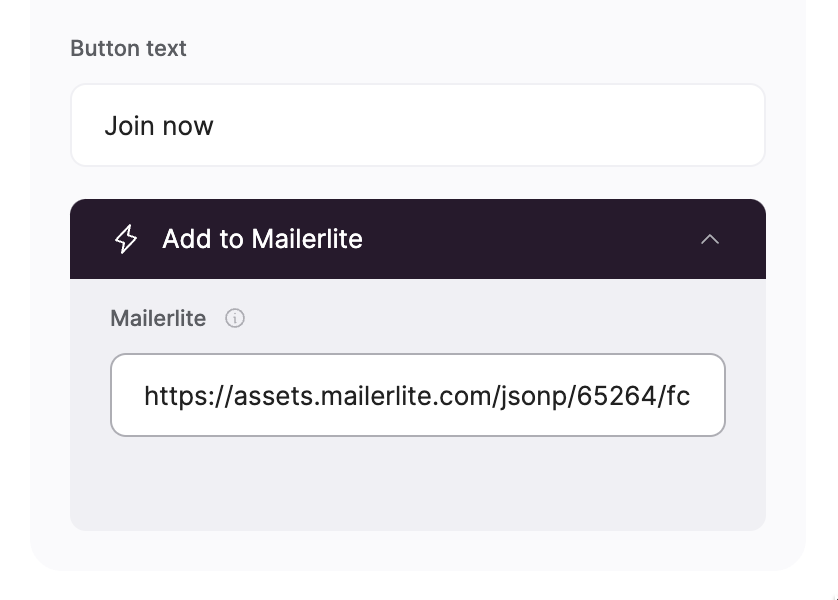
Task: Select the Mailerlite URL input field
Action: coord(417,394)
